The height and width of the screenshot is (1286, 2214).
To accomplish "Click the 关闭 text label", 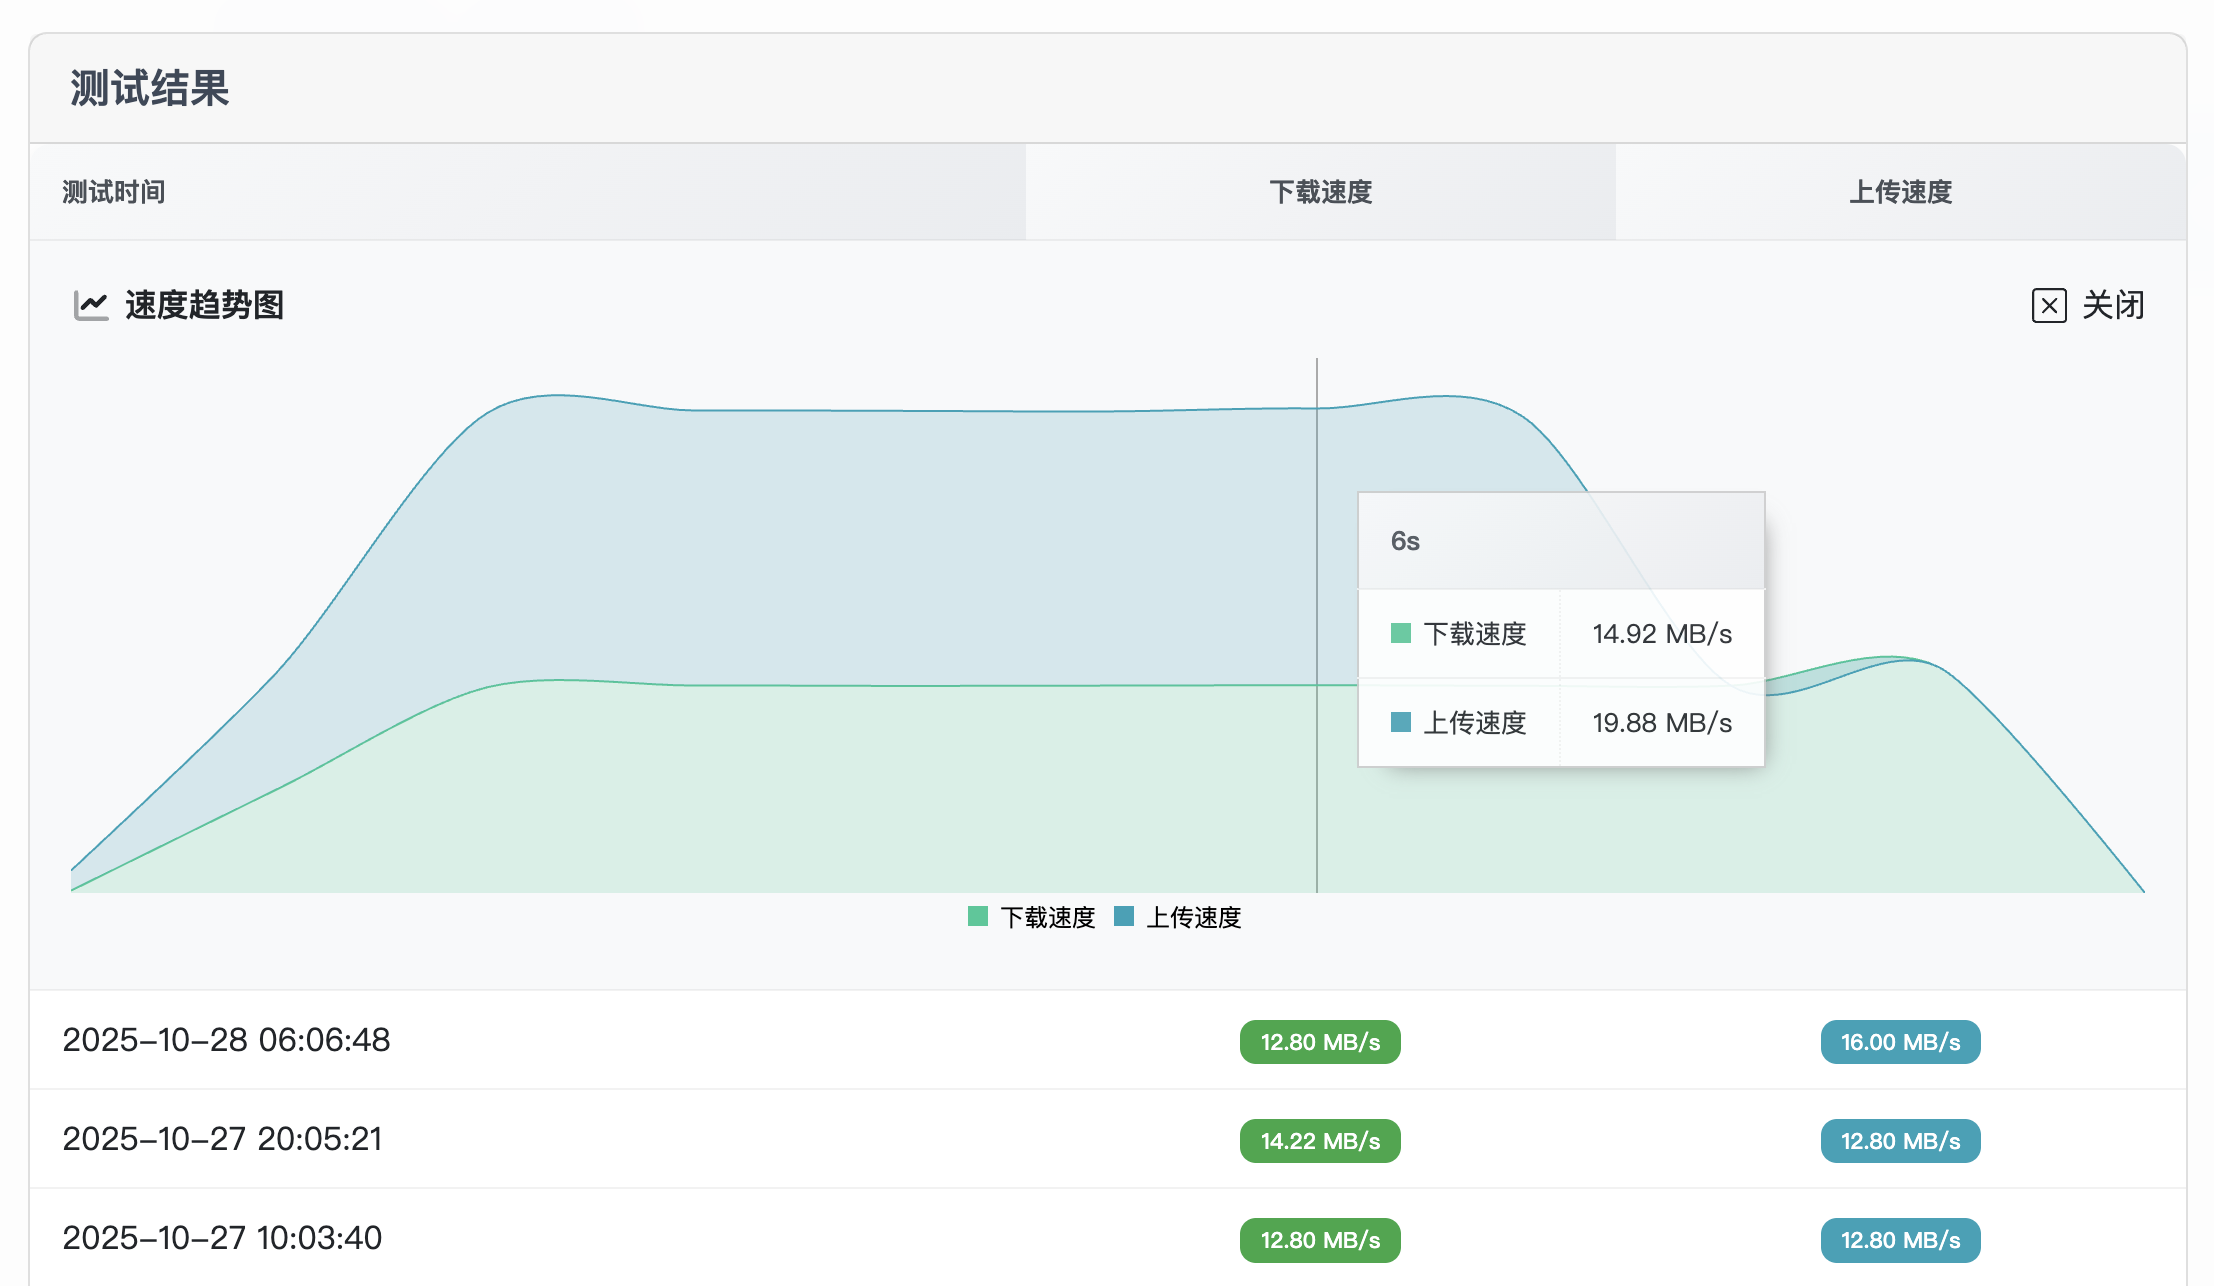I will 2113,305.
